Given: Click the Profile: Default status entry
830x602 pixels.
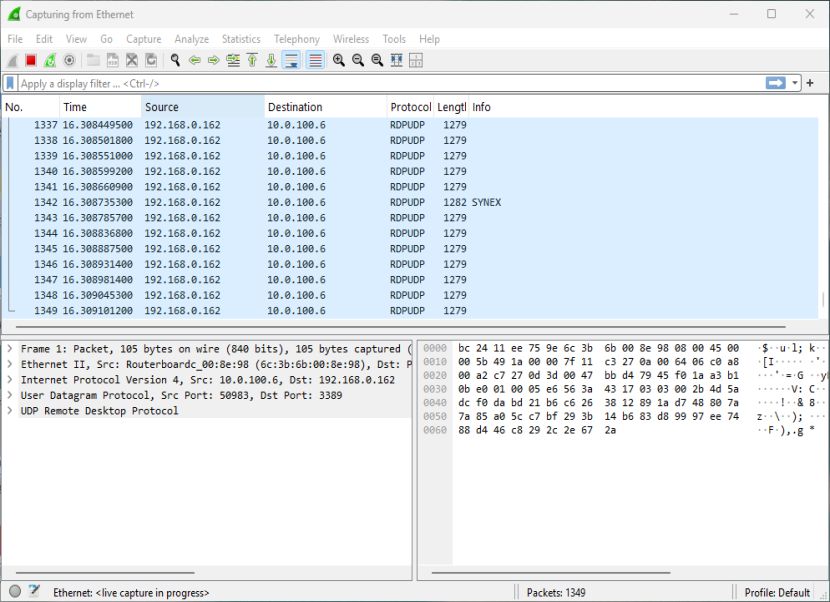Looking at the screenshot, I should (x=777, y=592).
